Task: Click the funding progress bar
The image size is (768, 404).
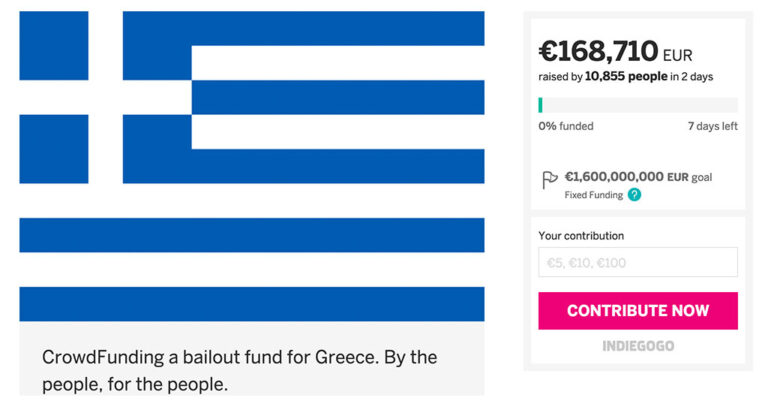Action: tap(638, 105)
